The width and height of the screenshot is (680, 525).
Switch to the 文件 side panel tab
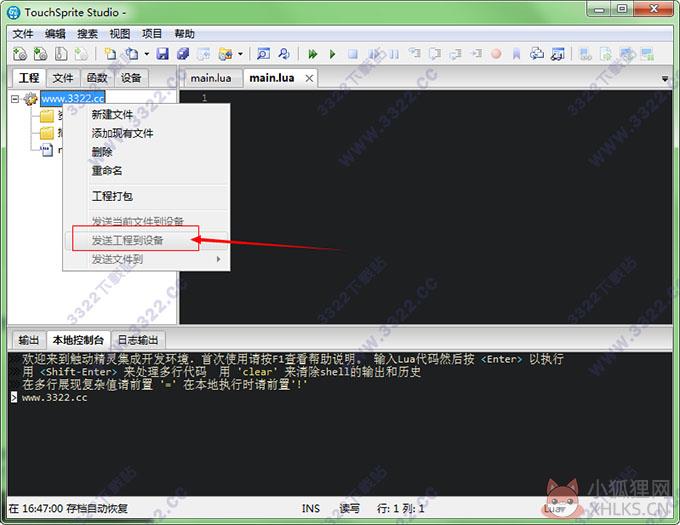tap(63, 78)
